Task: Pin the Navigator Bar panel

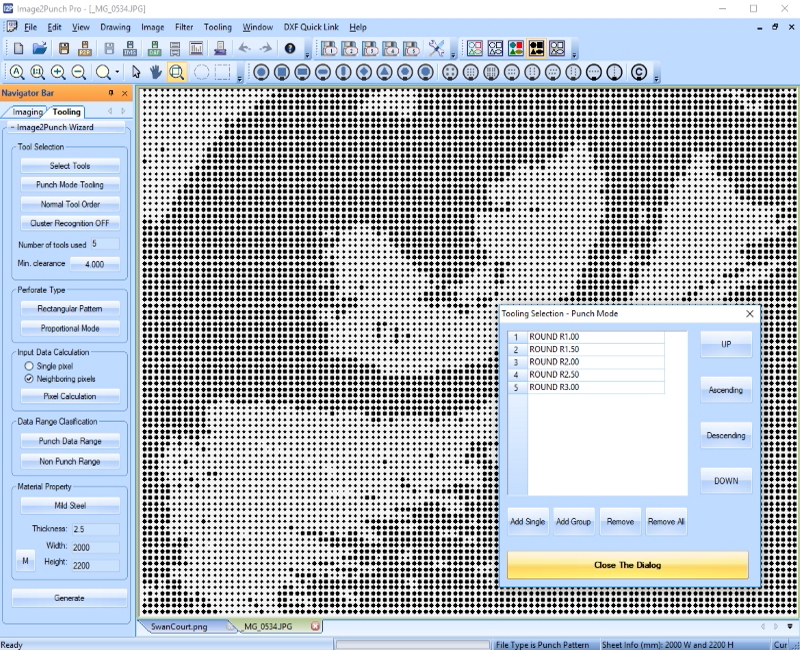Action: tap(111, 93)
